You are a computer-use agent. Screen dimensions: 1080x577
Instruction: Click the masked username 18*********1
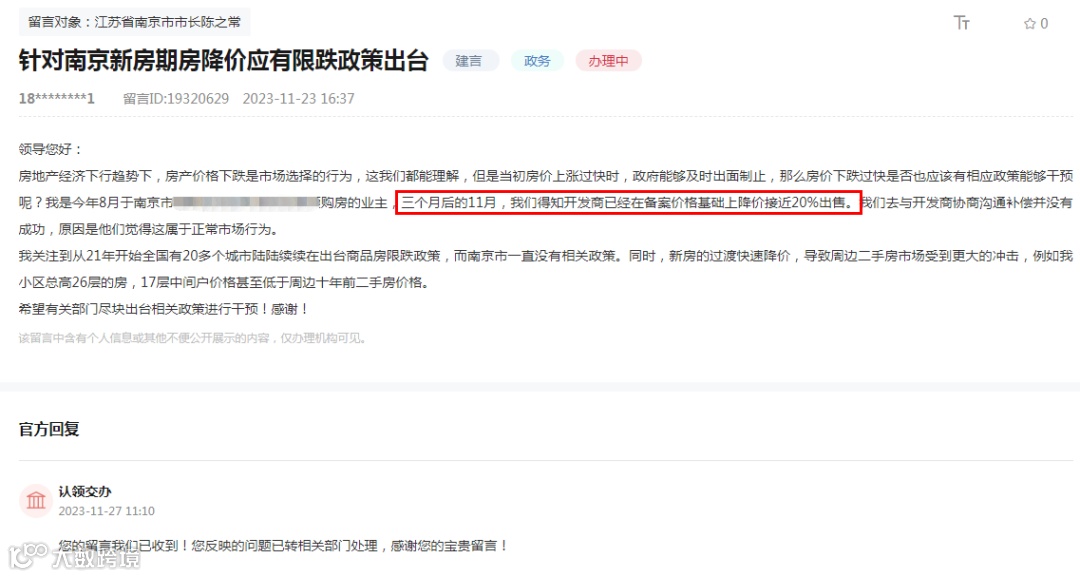(x=56, y=98)
